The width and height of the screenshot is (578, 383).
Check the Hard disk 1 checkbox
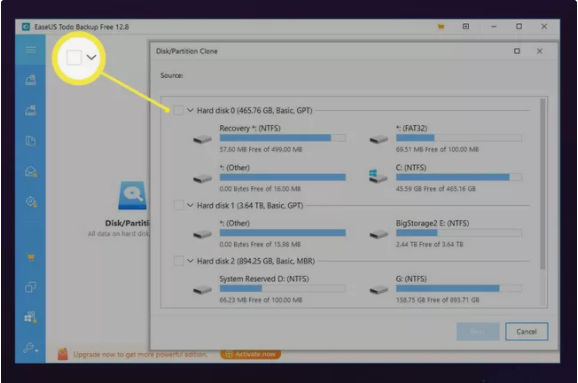pyautogui.click(x=178, y=205)
